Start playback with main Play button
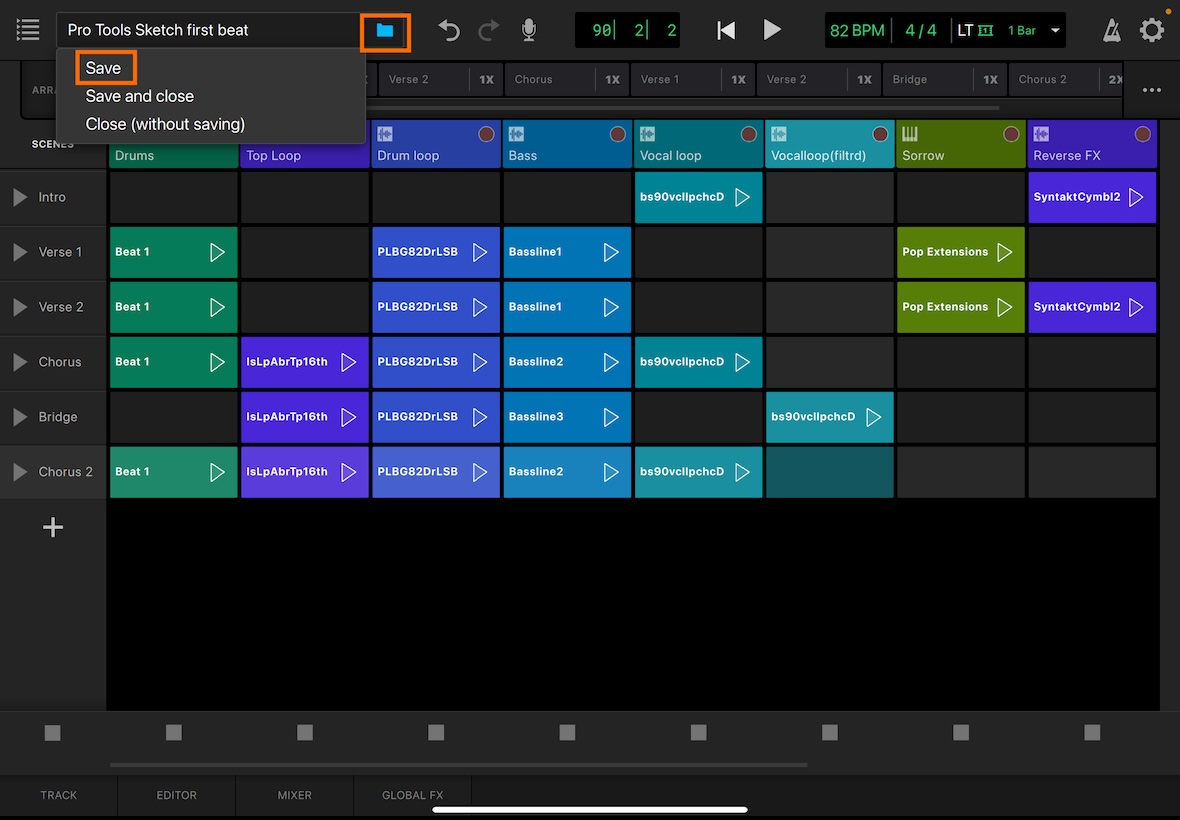The image size is (1180, 820). 772,30
